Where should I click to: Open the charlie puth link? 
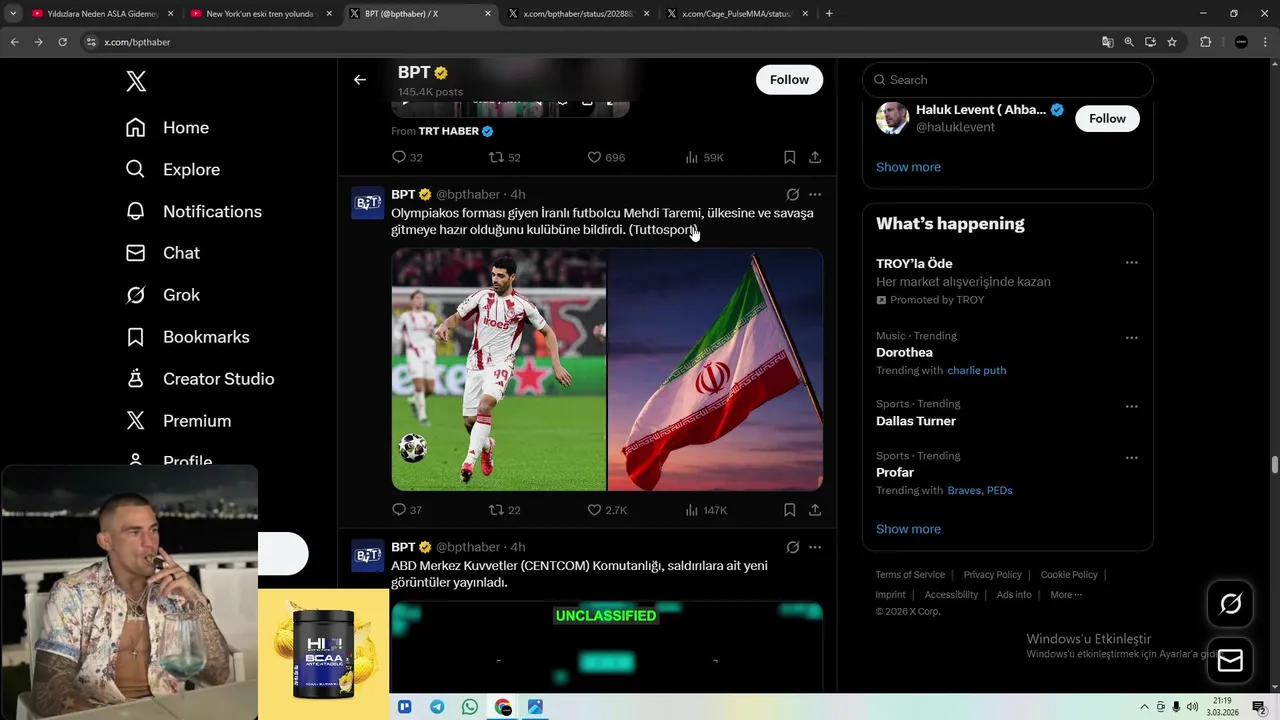(x=977, y=371)
